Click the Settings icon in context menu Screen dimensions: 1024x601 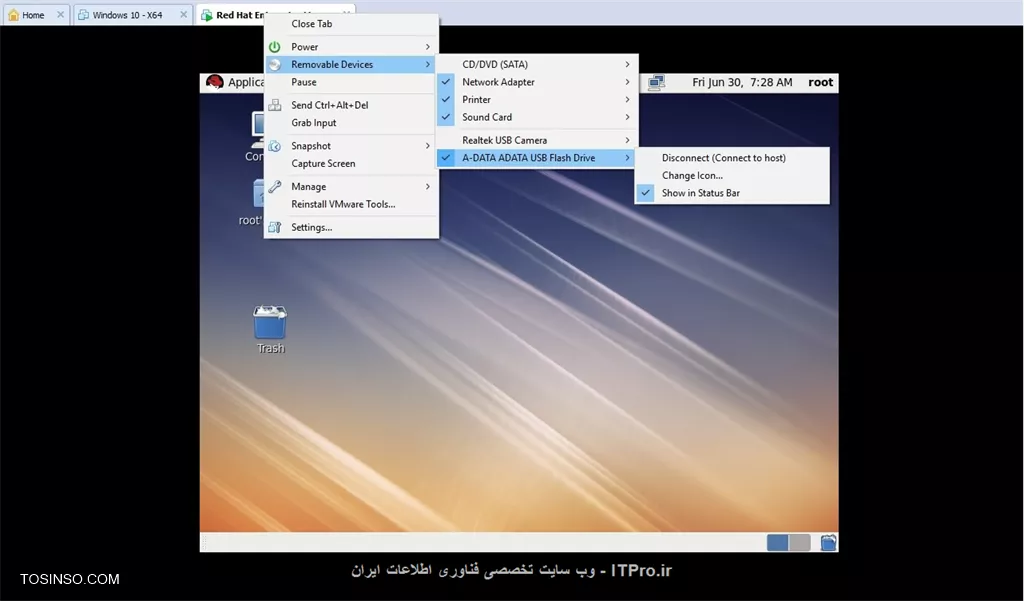coord(274,227)
